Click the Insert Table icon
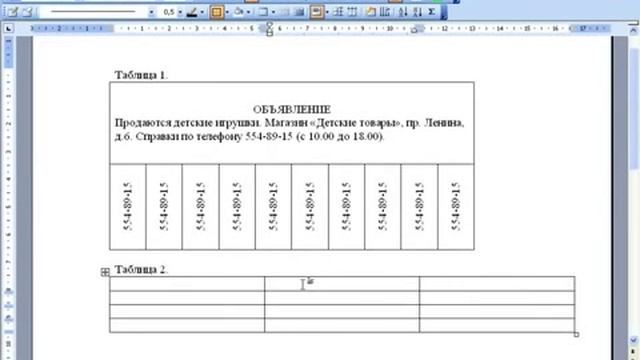The image size is (640, 360). click(x=263, y=12)
